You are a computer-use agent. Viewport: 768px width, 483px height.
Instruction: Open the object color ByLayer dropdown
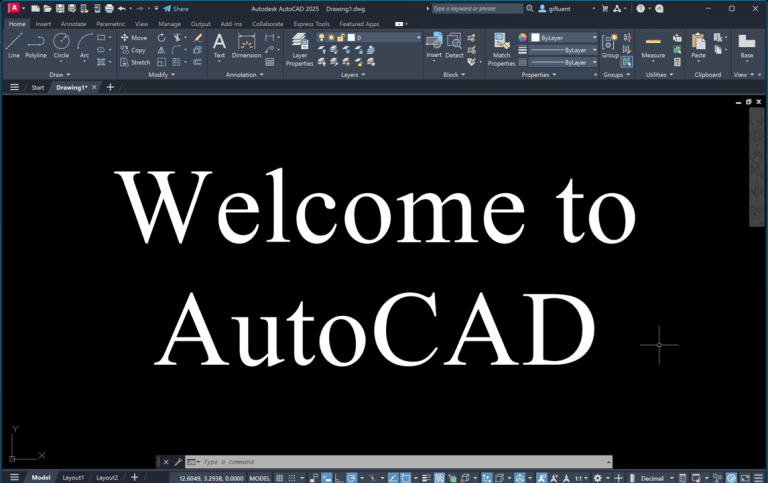pos(564,38)
